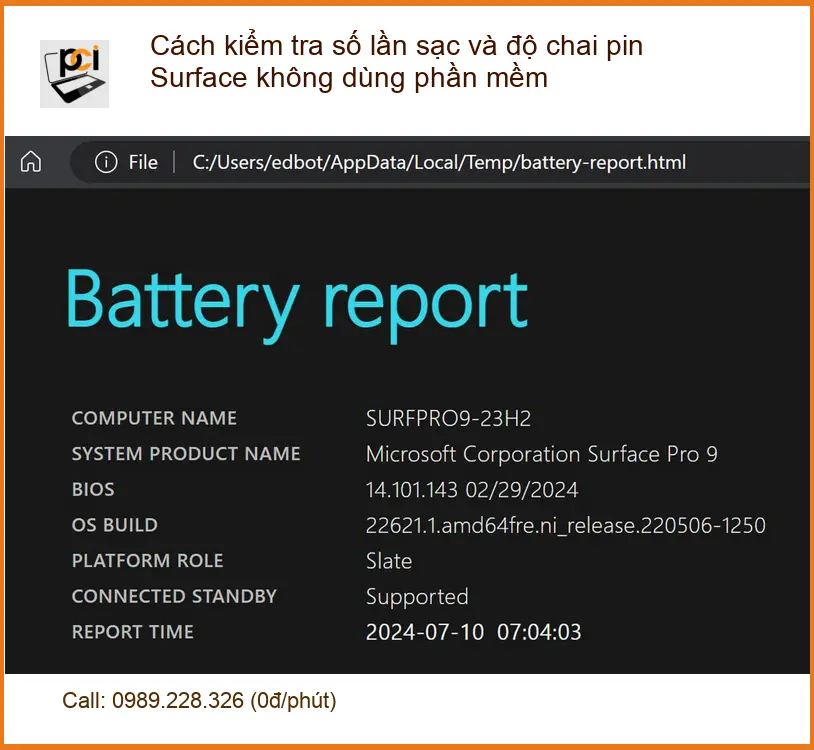The width and height of the screenshot is (814, 750).
Task: Click the File label in address bar
Action: (x=143, y=162)
